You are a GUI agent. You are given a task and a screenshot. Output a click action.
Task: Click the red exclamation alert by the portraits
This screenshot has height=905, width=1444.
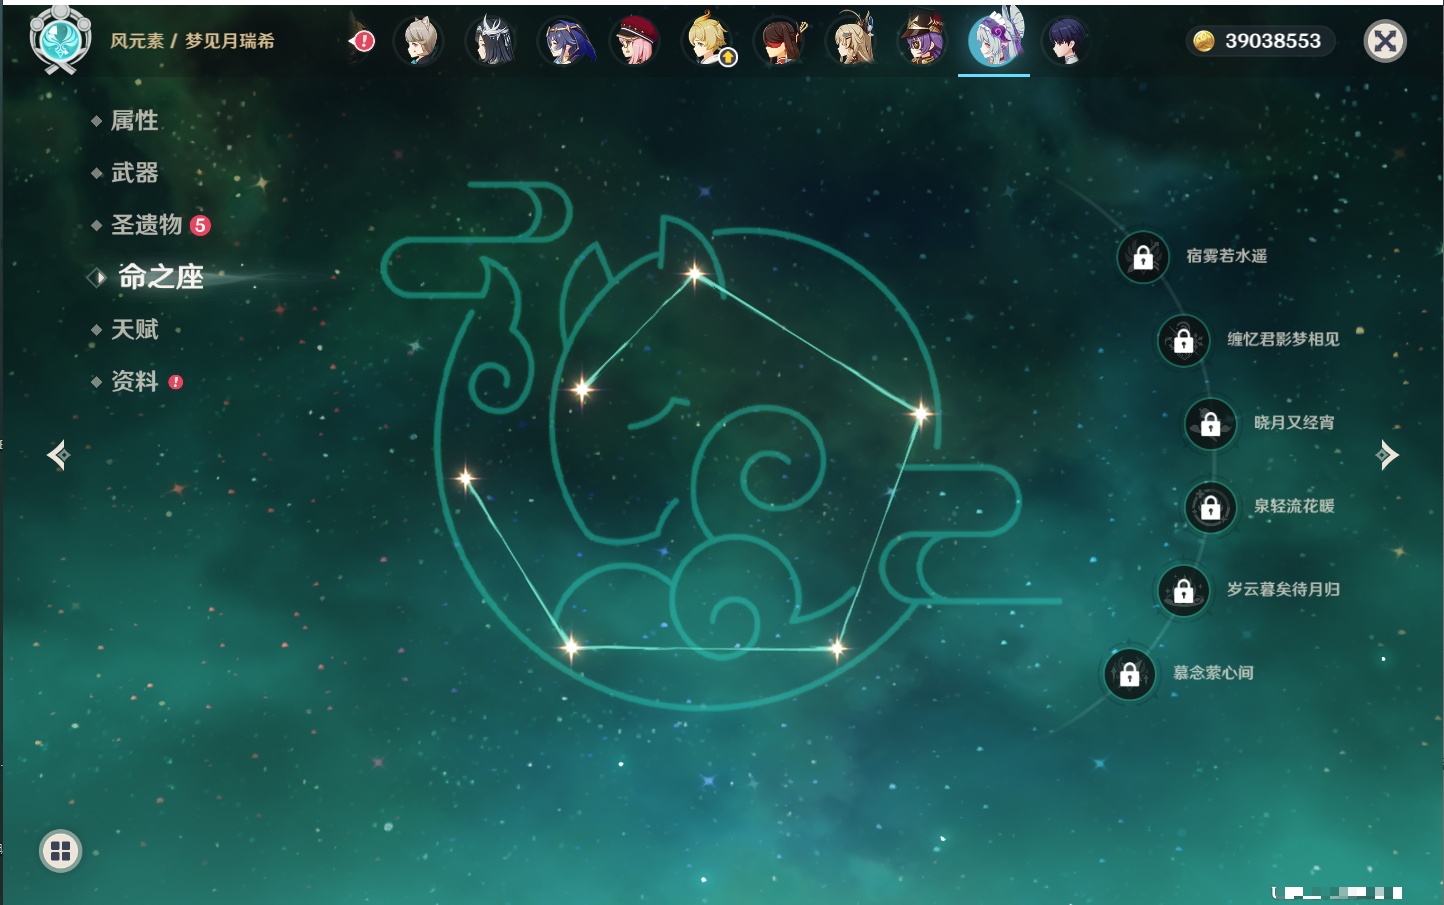pos(364,41)
